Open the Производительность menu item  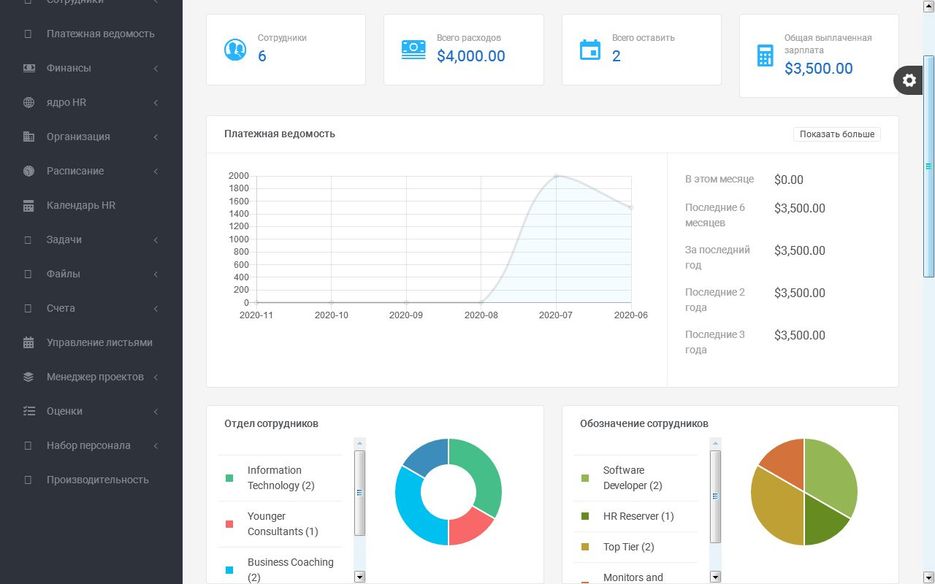click(x=97, y=480)
